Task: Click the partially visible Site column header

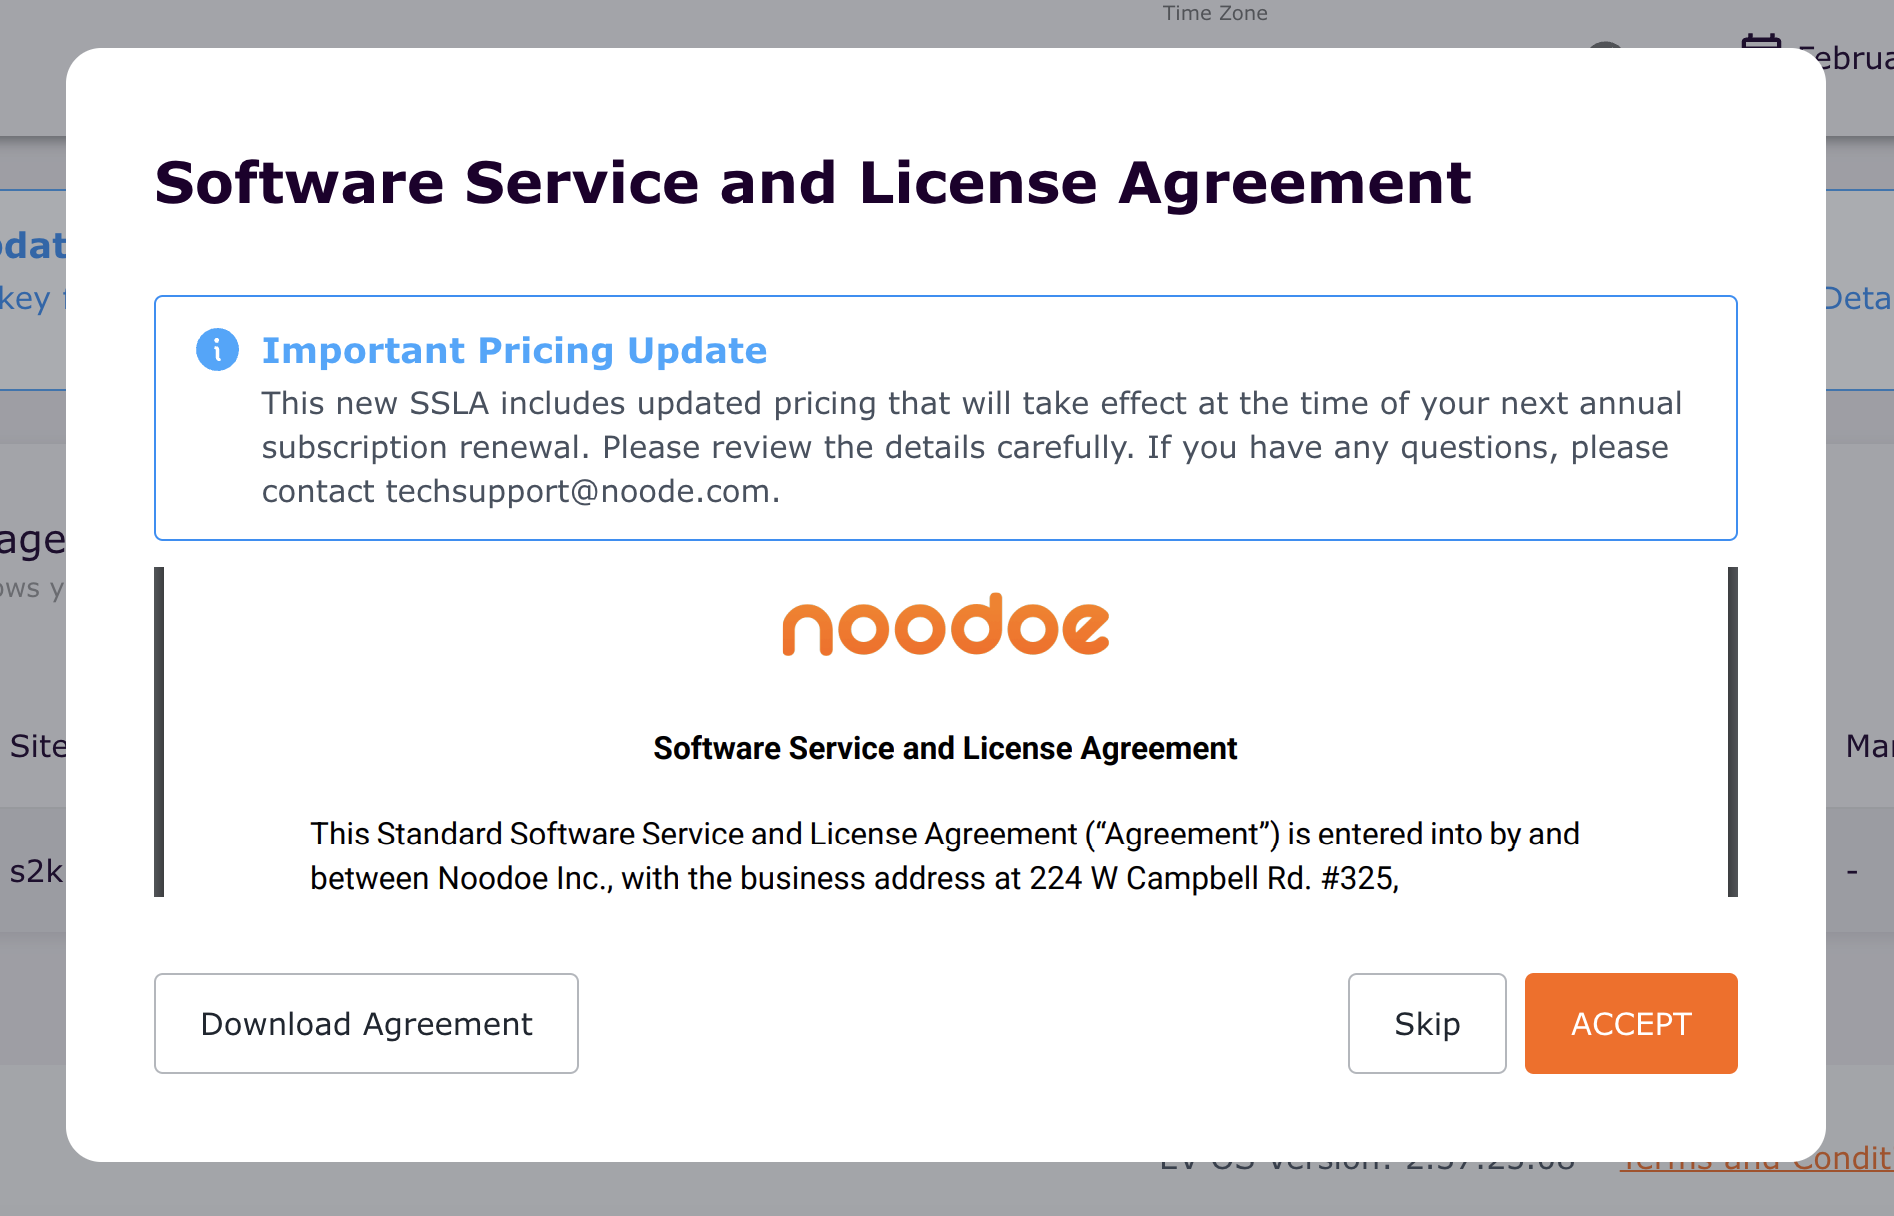Action: [x=36, y=746]
